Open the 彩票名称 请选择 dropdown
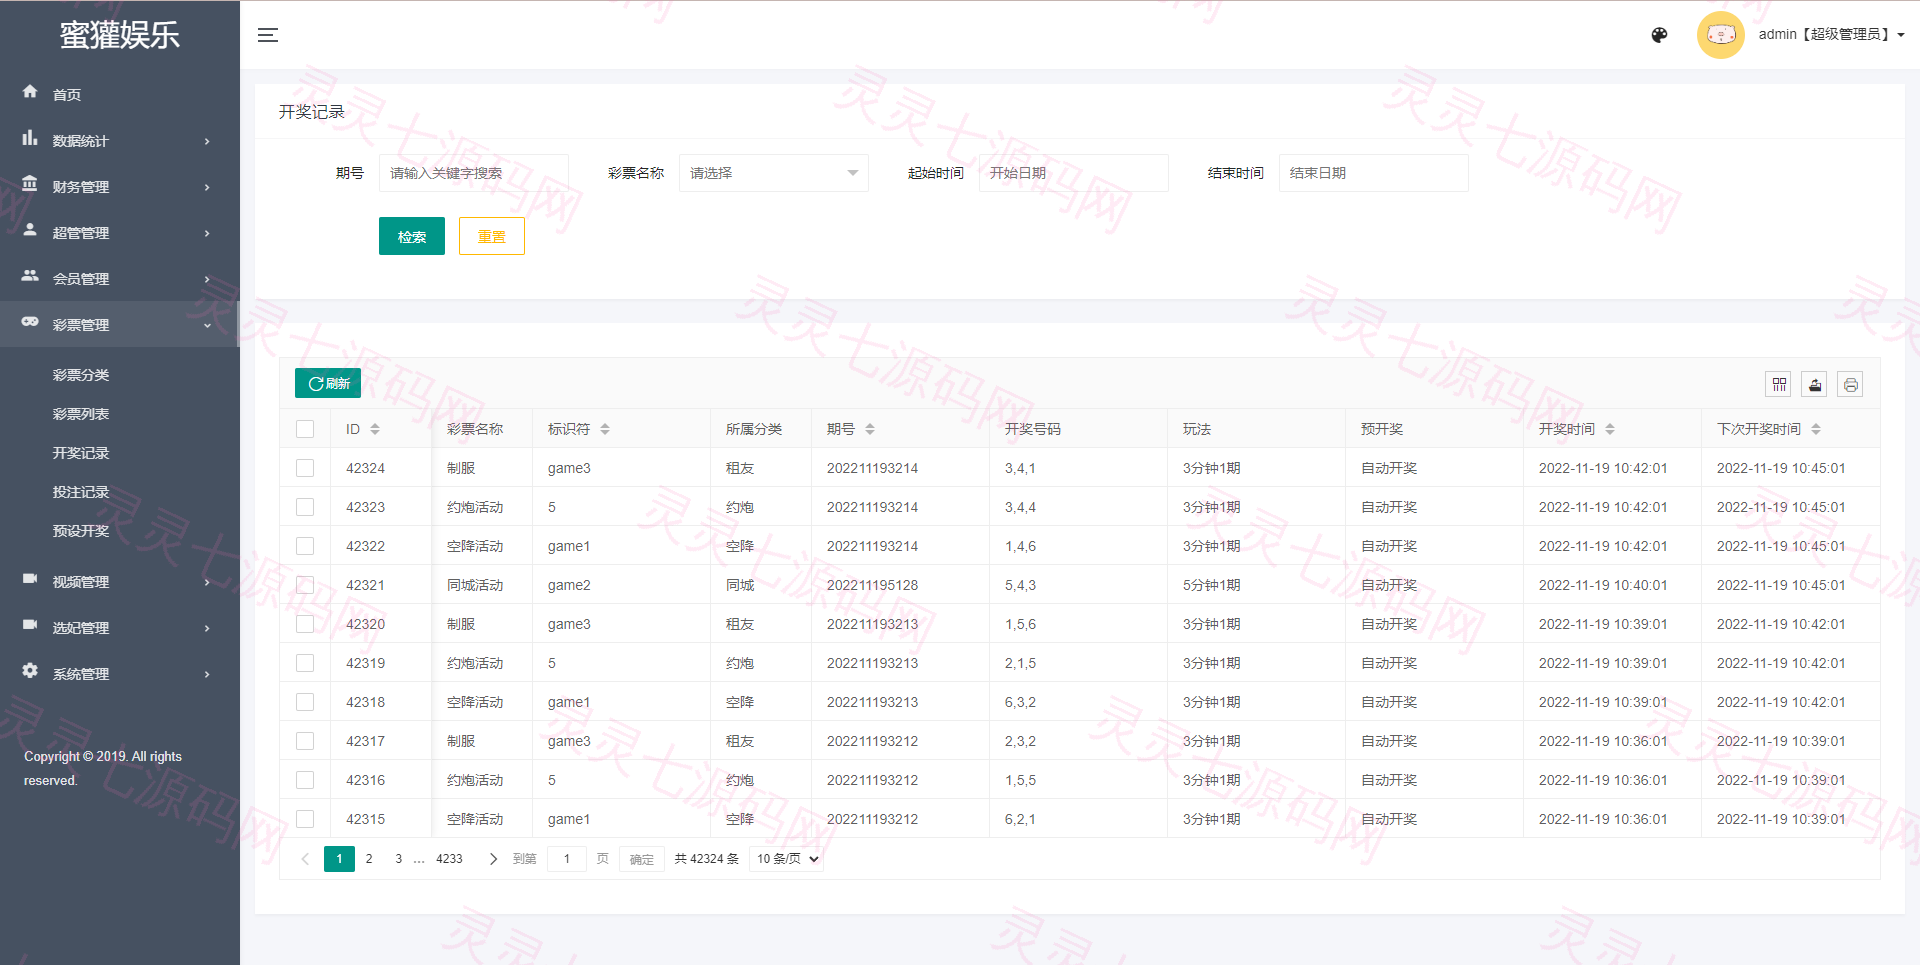Viewport: 1920px width, 965px height. click(774, 173)
